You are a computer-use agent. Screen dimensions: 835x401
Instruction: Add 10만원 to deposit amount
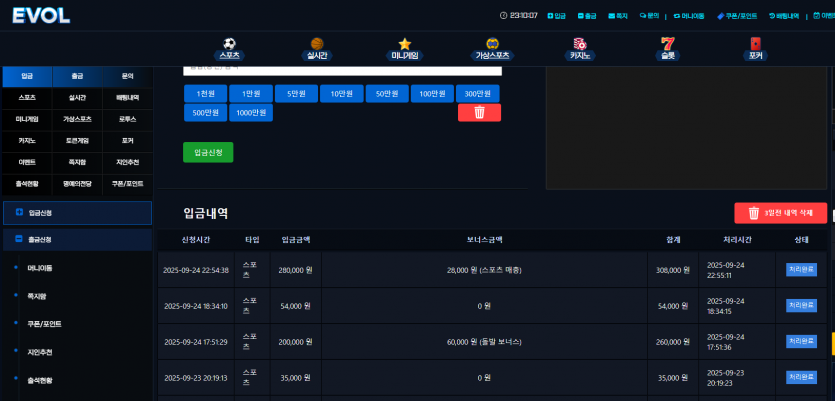click(342, 93)
